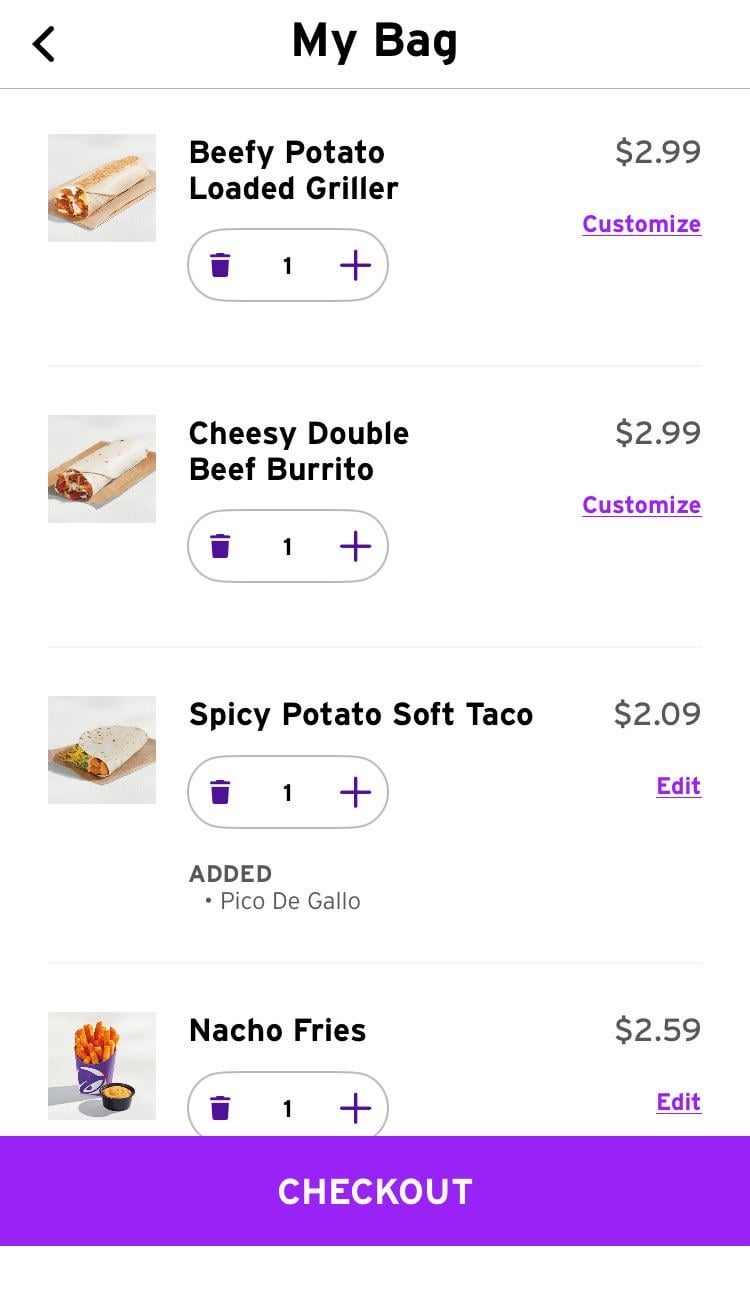Select the Spicy Potato Soft Taco thumbnail
The image size is (750, 1294).
tap(102, 750)
